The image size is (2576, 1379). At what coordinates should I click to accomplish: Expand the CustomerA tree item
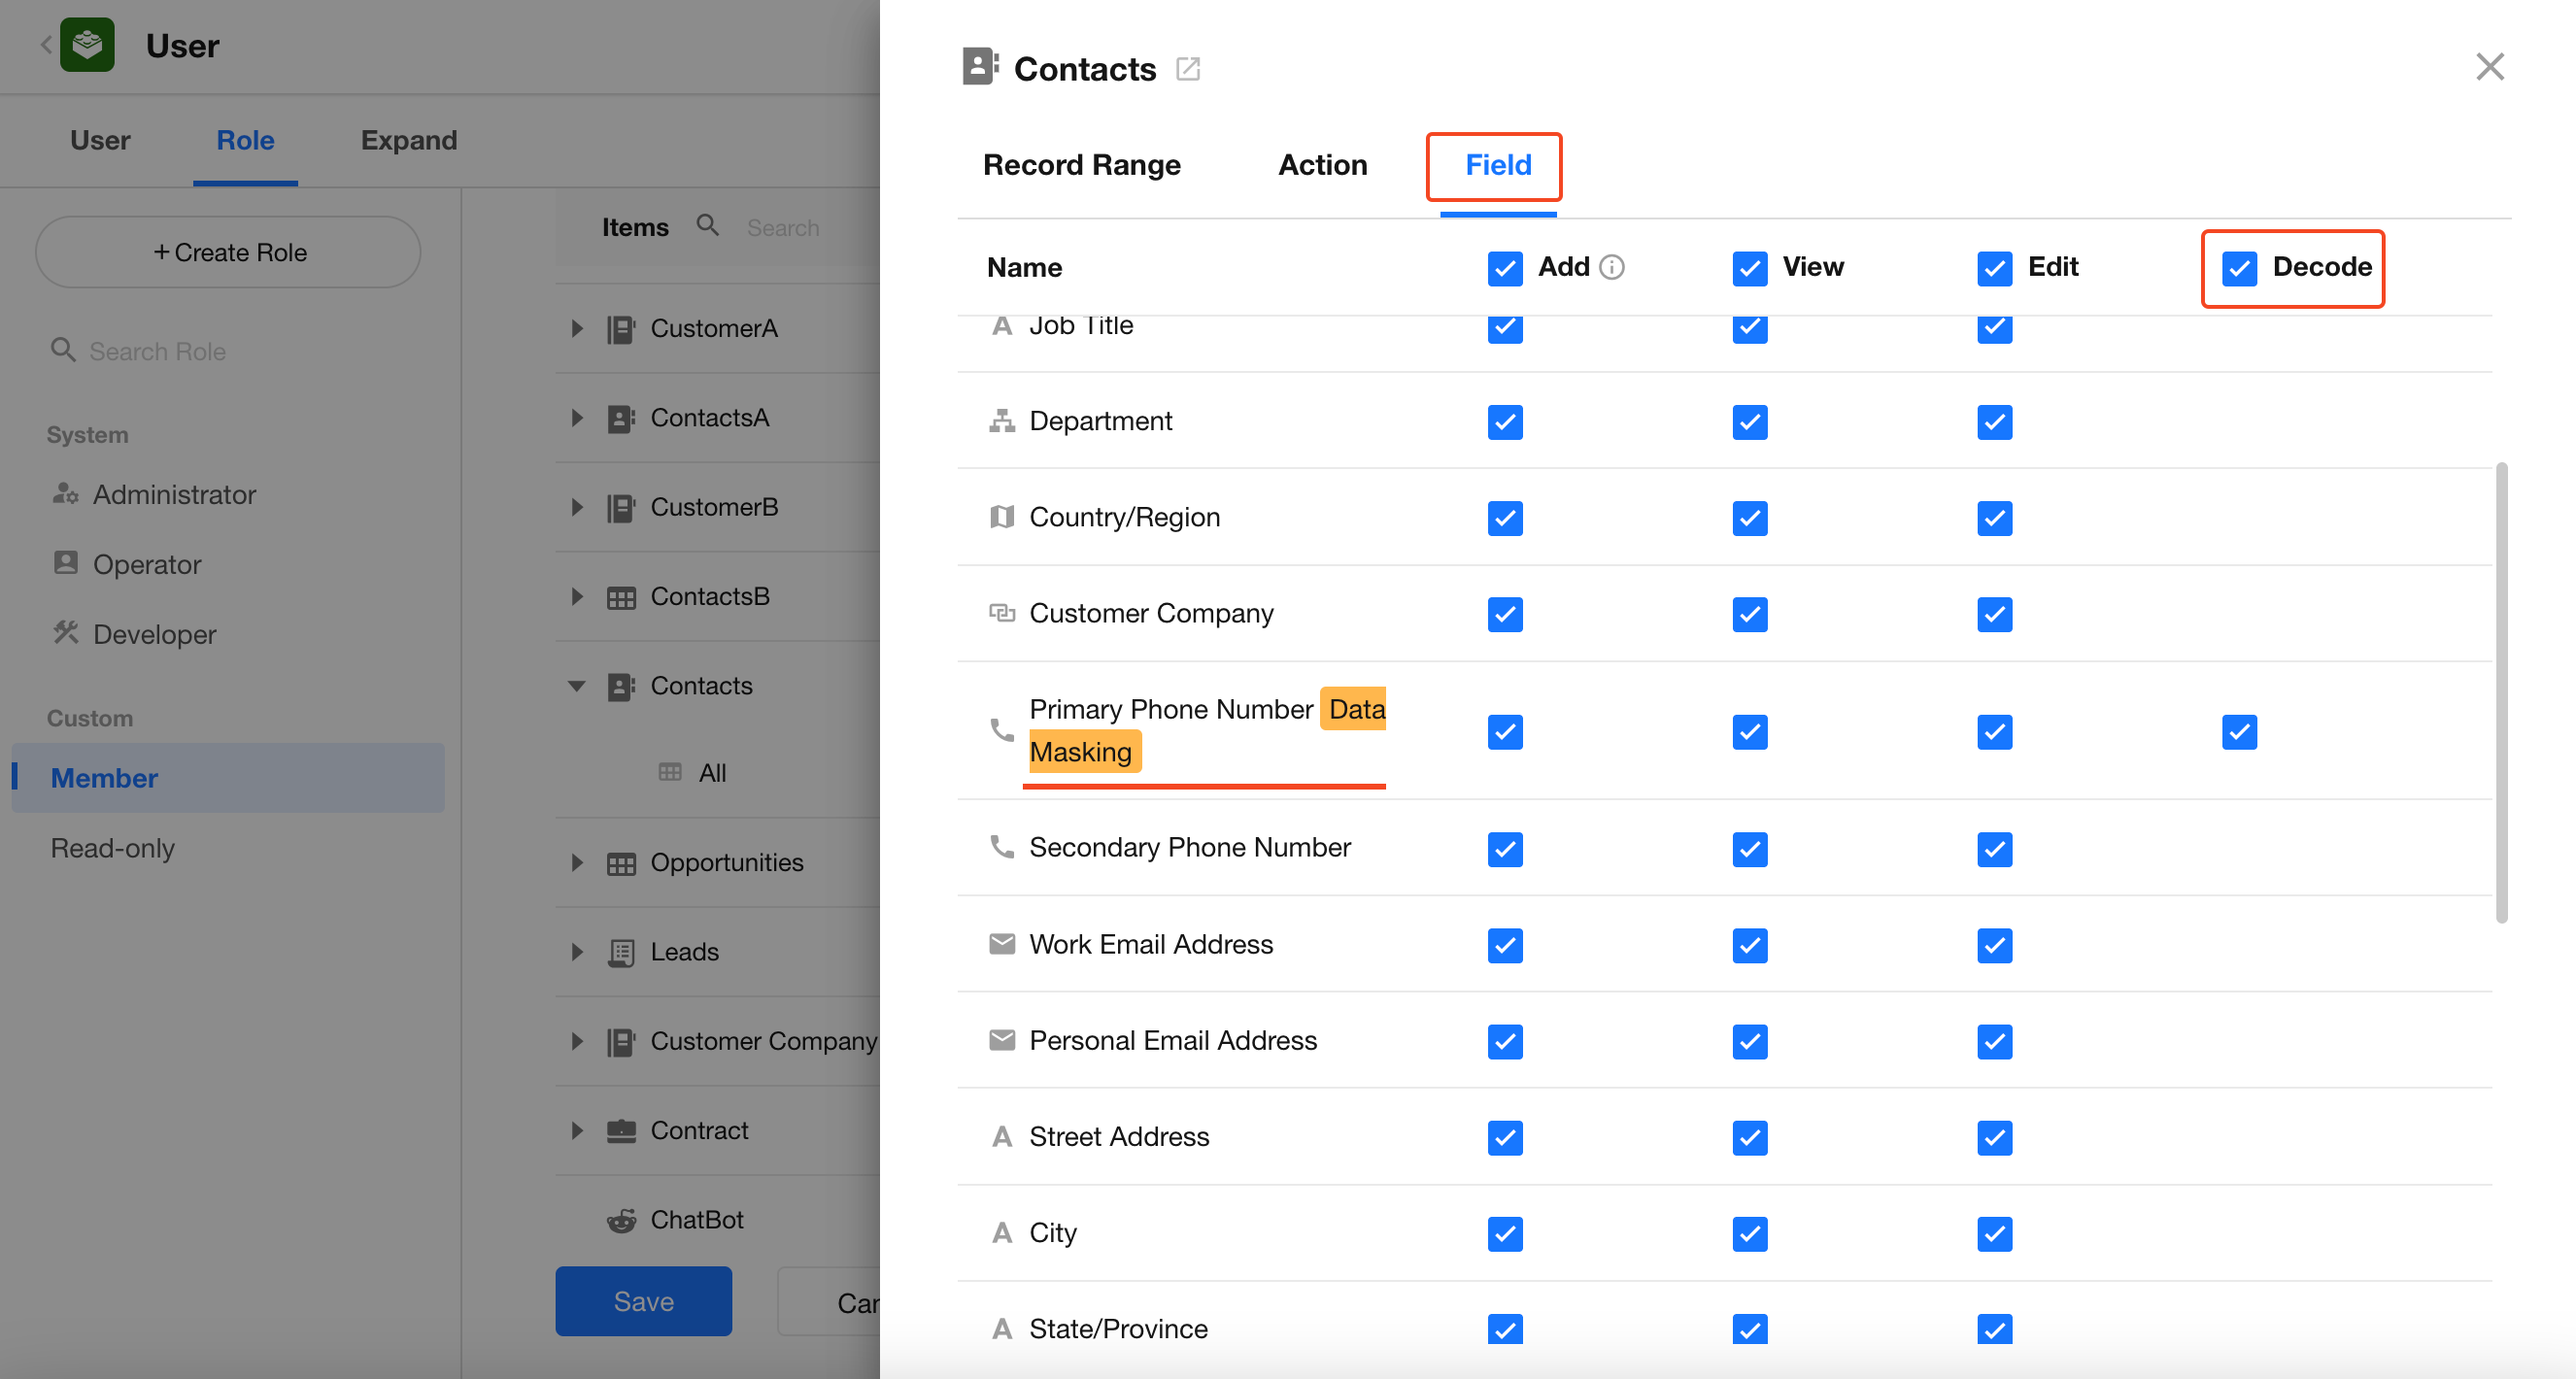tap(577, 328)
